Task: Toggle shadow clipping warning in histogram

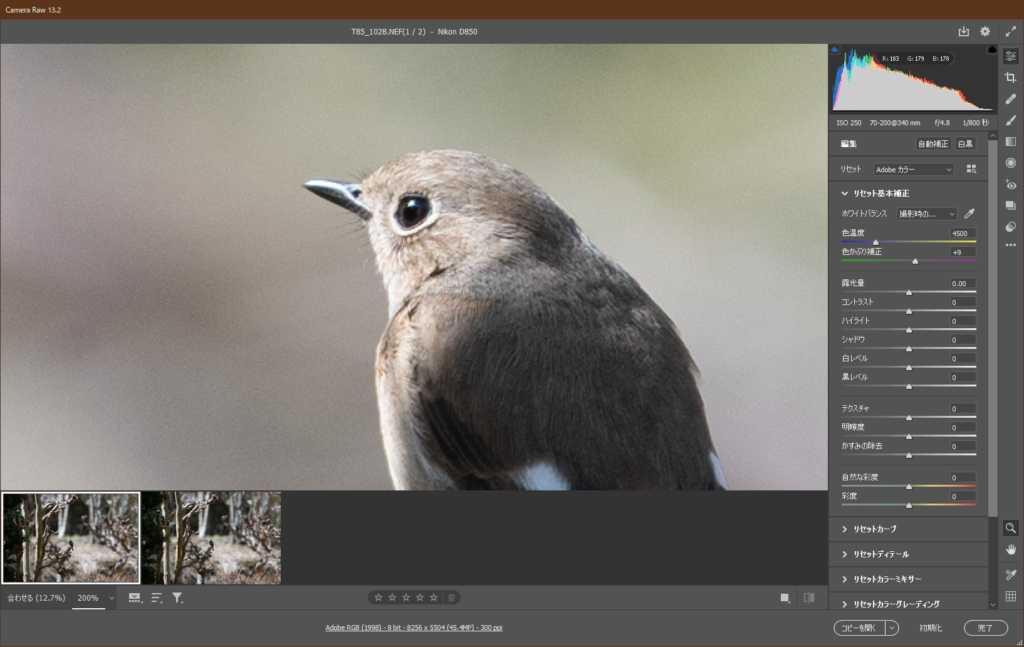Action: (x=835, y=49)
